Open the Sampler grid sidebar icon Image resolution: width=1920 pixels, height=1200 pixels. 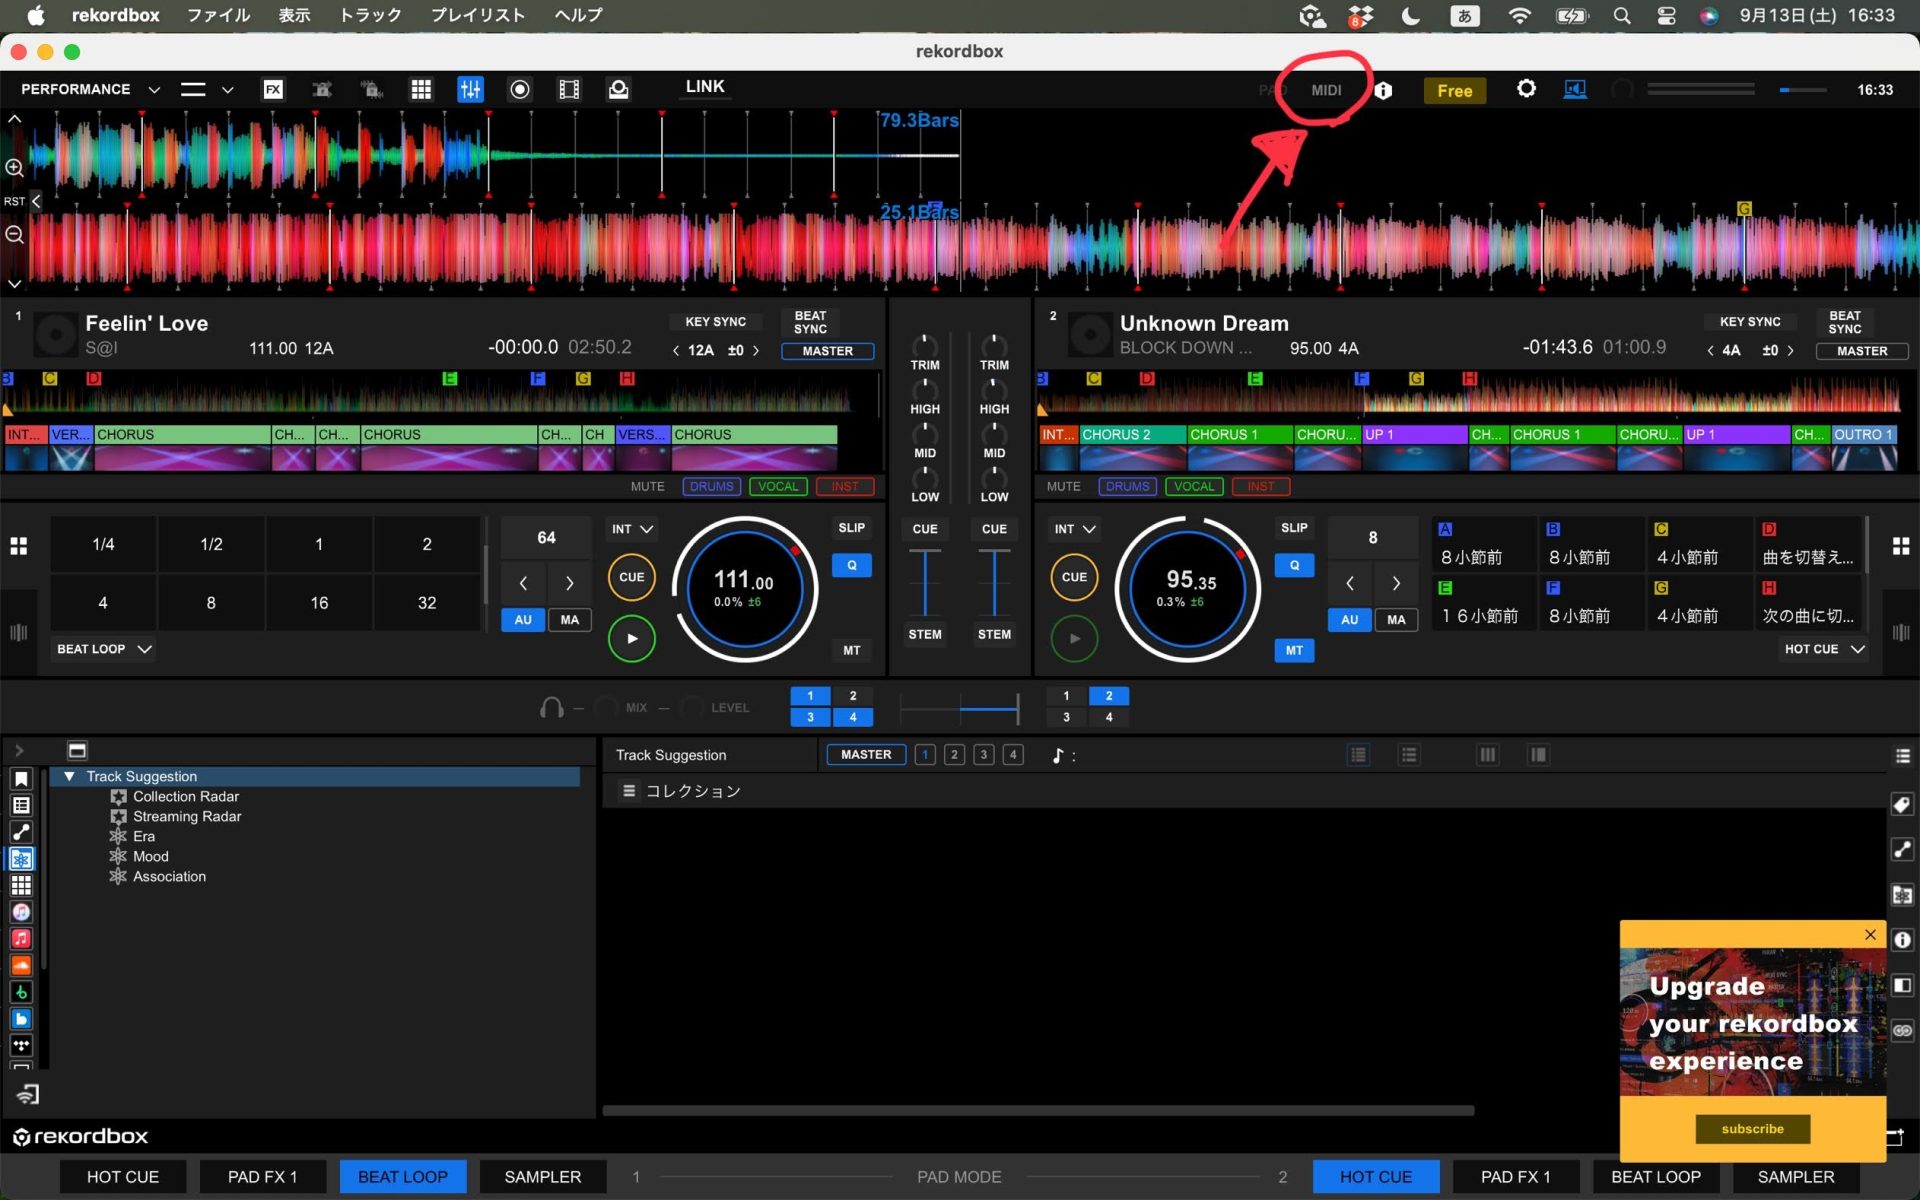21,885
